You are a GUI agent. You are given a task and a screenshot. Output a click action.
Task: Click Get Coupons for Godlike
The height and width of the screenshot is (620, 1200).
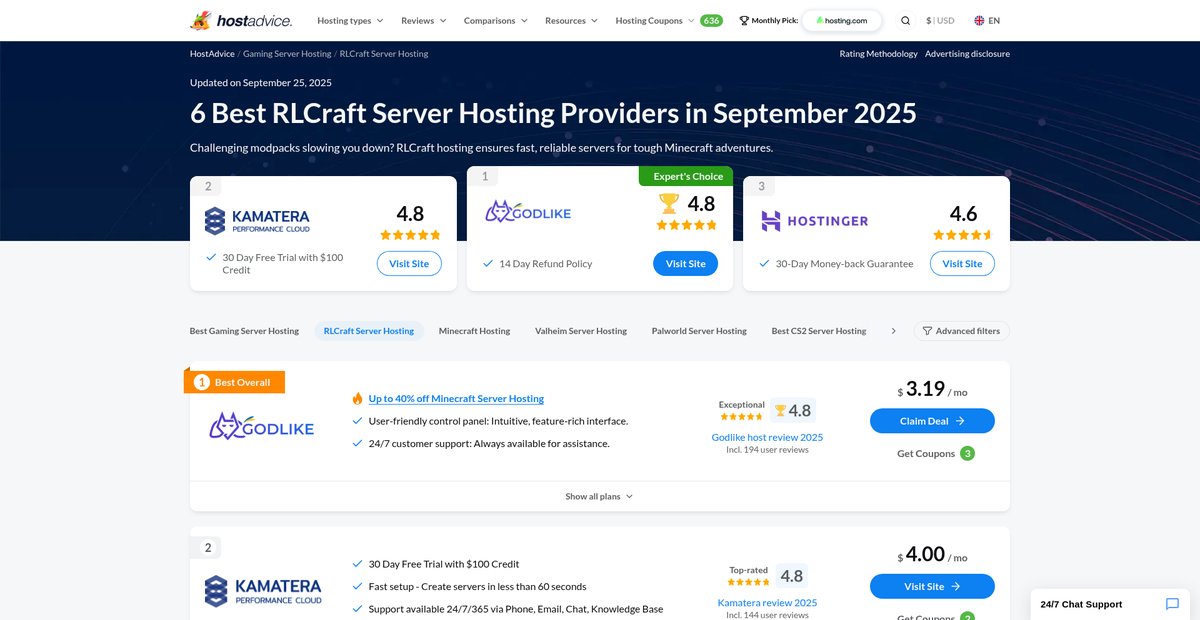click(924, 453)
